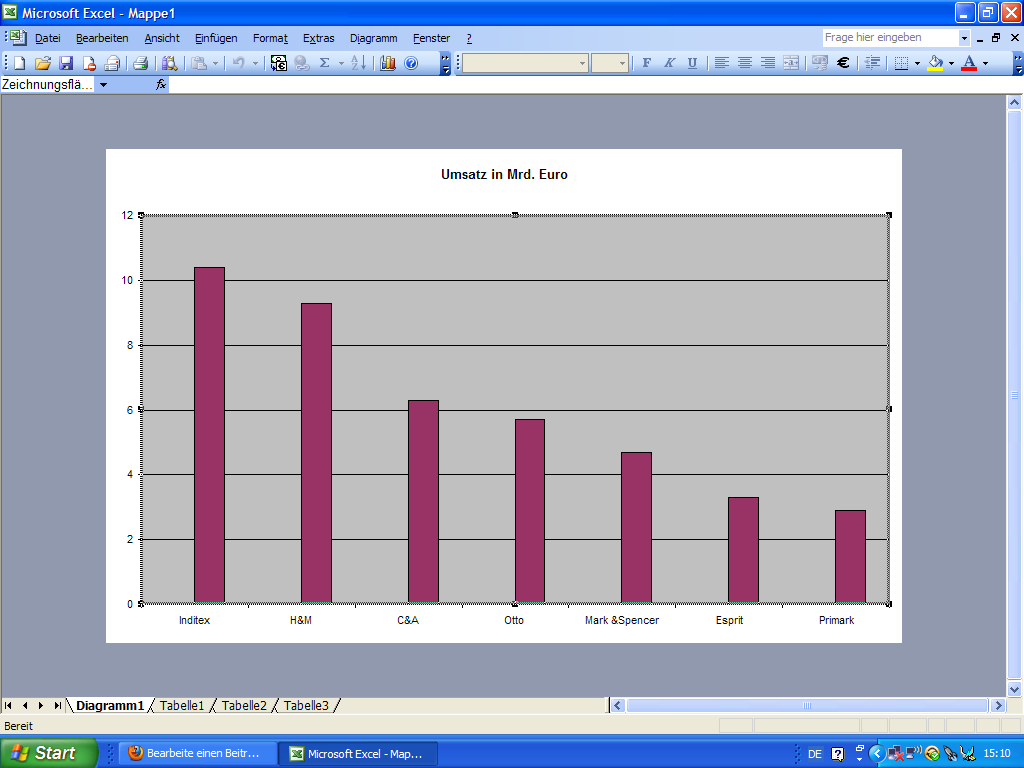The width and height of the screenshot is (1024, 768).
Task: Select the Inditex bar in the chart
Action: coord(209,435)
